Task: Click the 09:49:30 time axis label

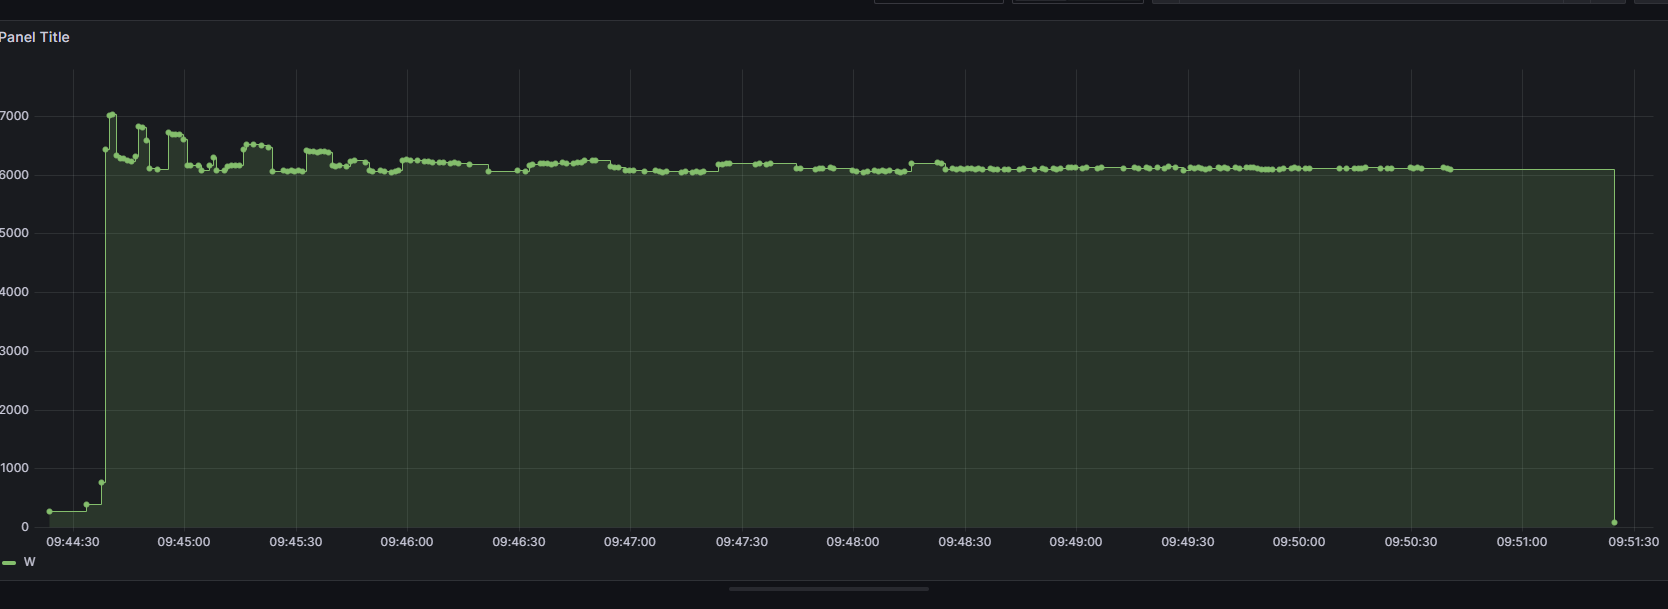Action: pos(1188,542)
